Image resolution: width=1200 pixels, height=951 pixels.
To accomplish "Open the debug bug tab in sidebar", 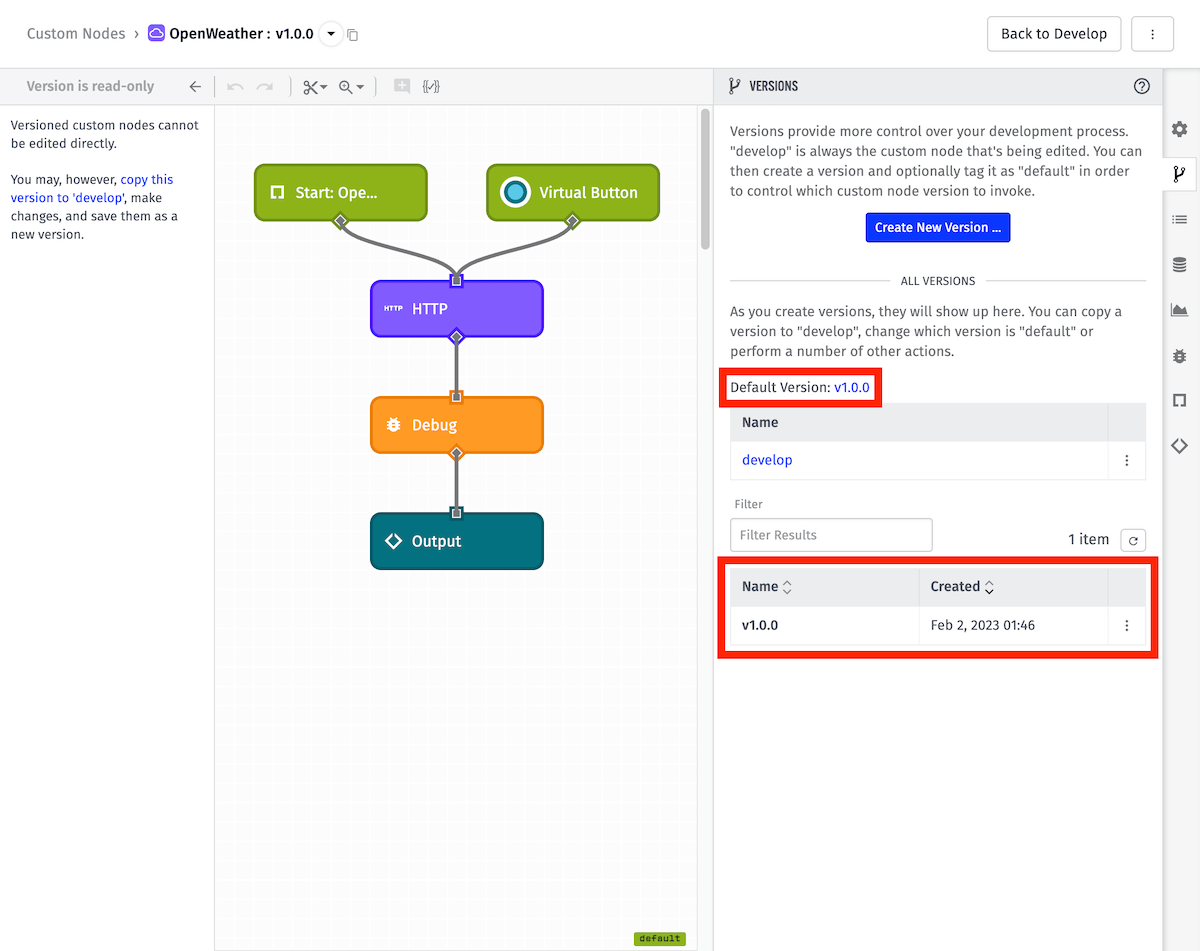I will [1180, 355].
